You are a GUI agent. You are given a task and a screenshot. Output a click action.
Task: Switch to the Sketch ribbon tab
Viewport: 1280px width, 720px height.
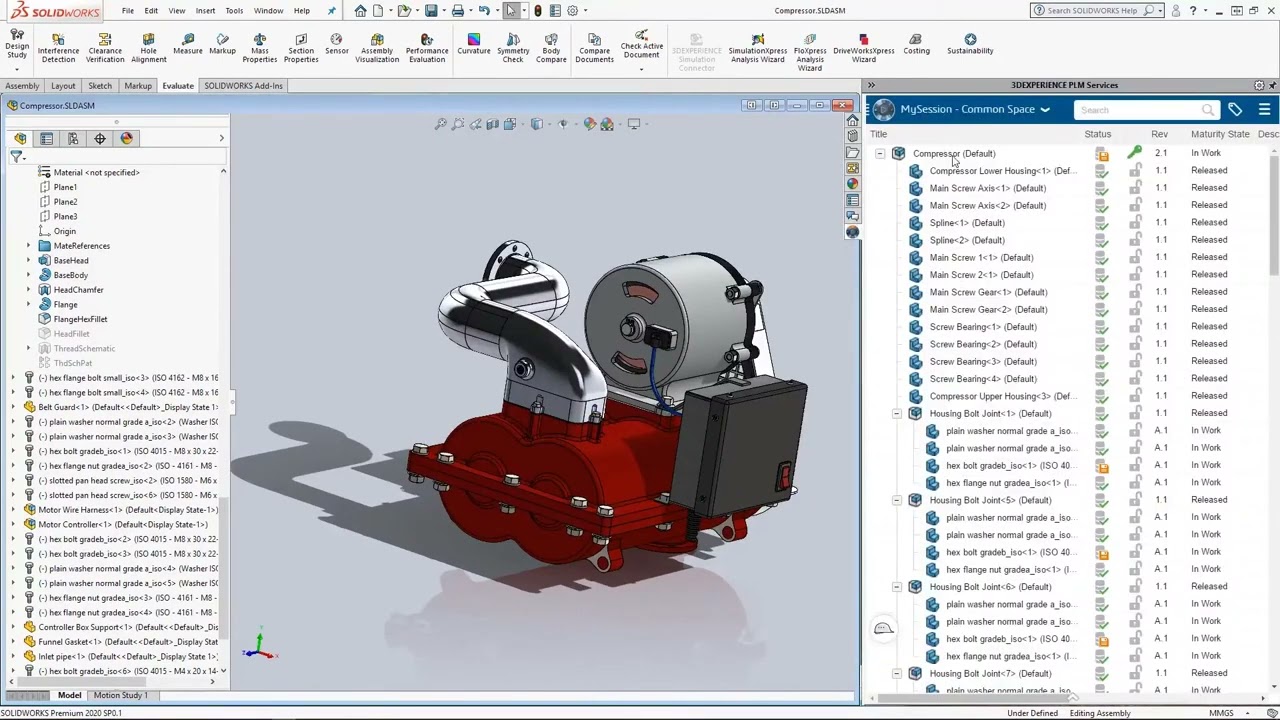100,86
